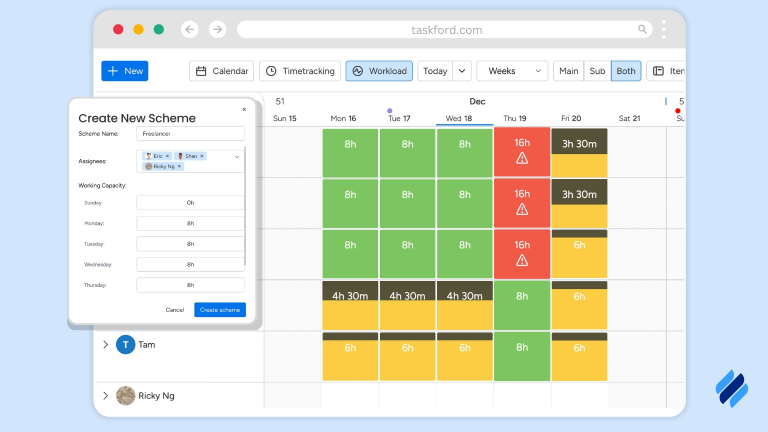Click the purple marker dot above Tue 17
Screen dimensions: 768x432
pos(390,111)
